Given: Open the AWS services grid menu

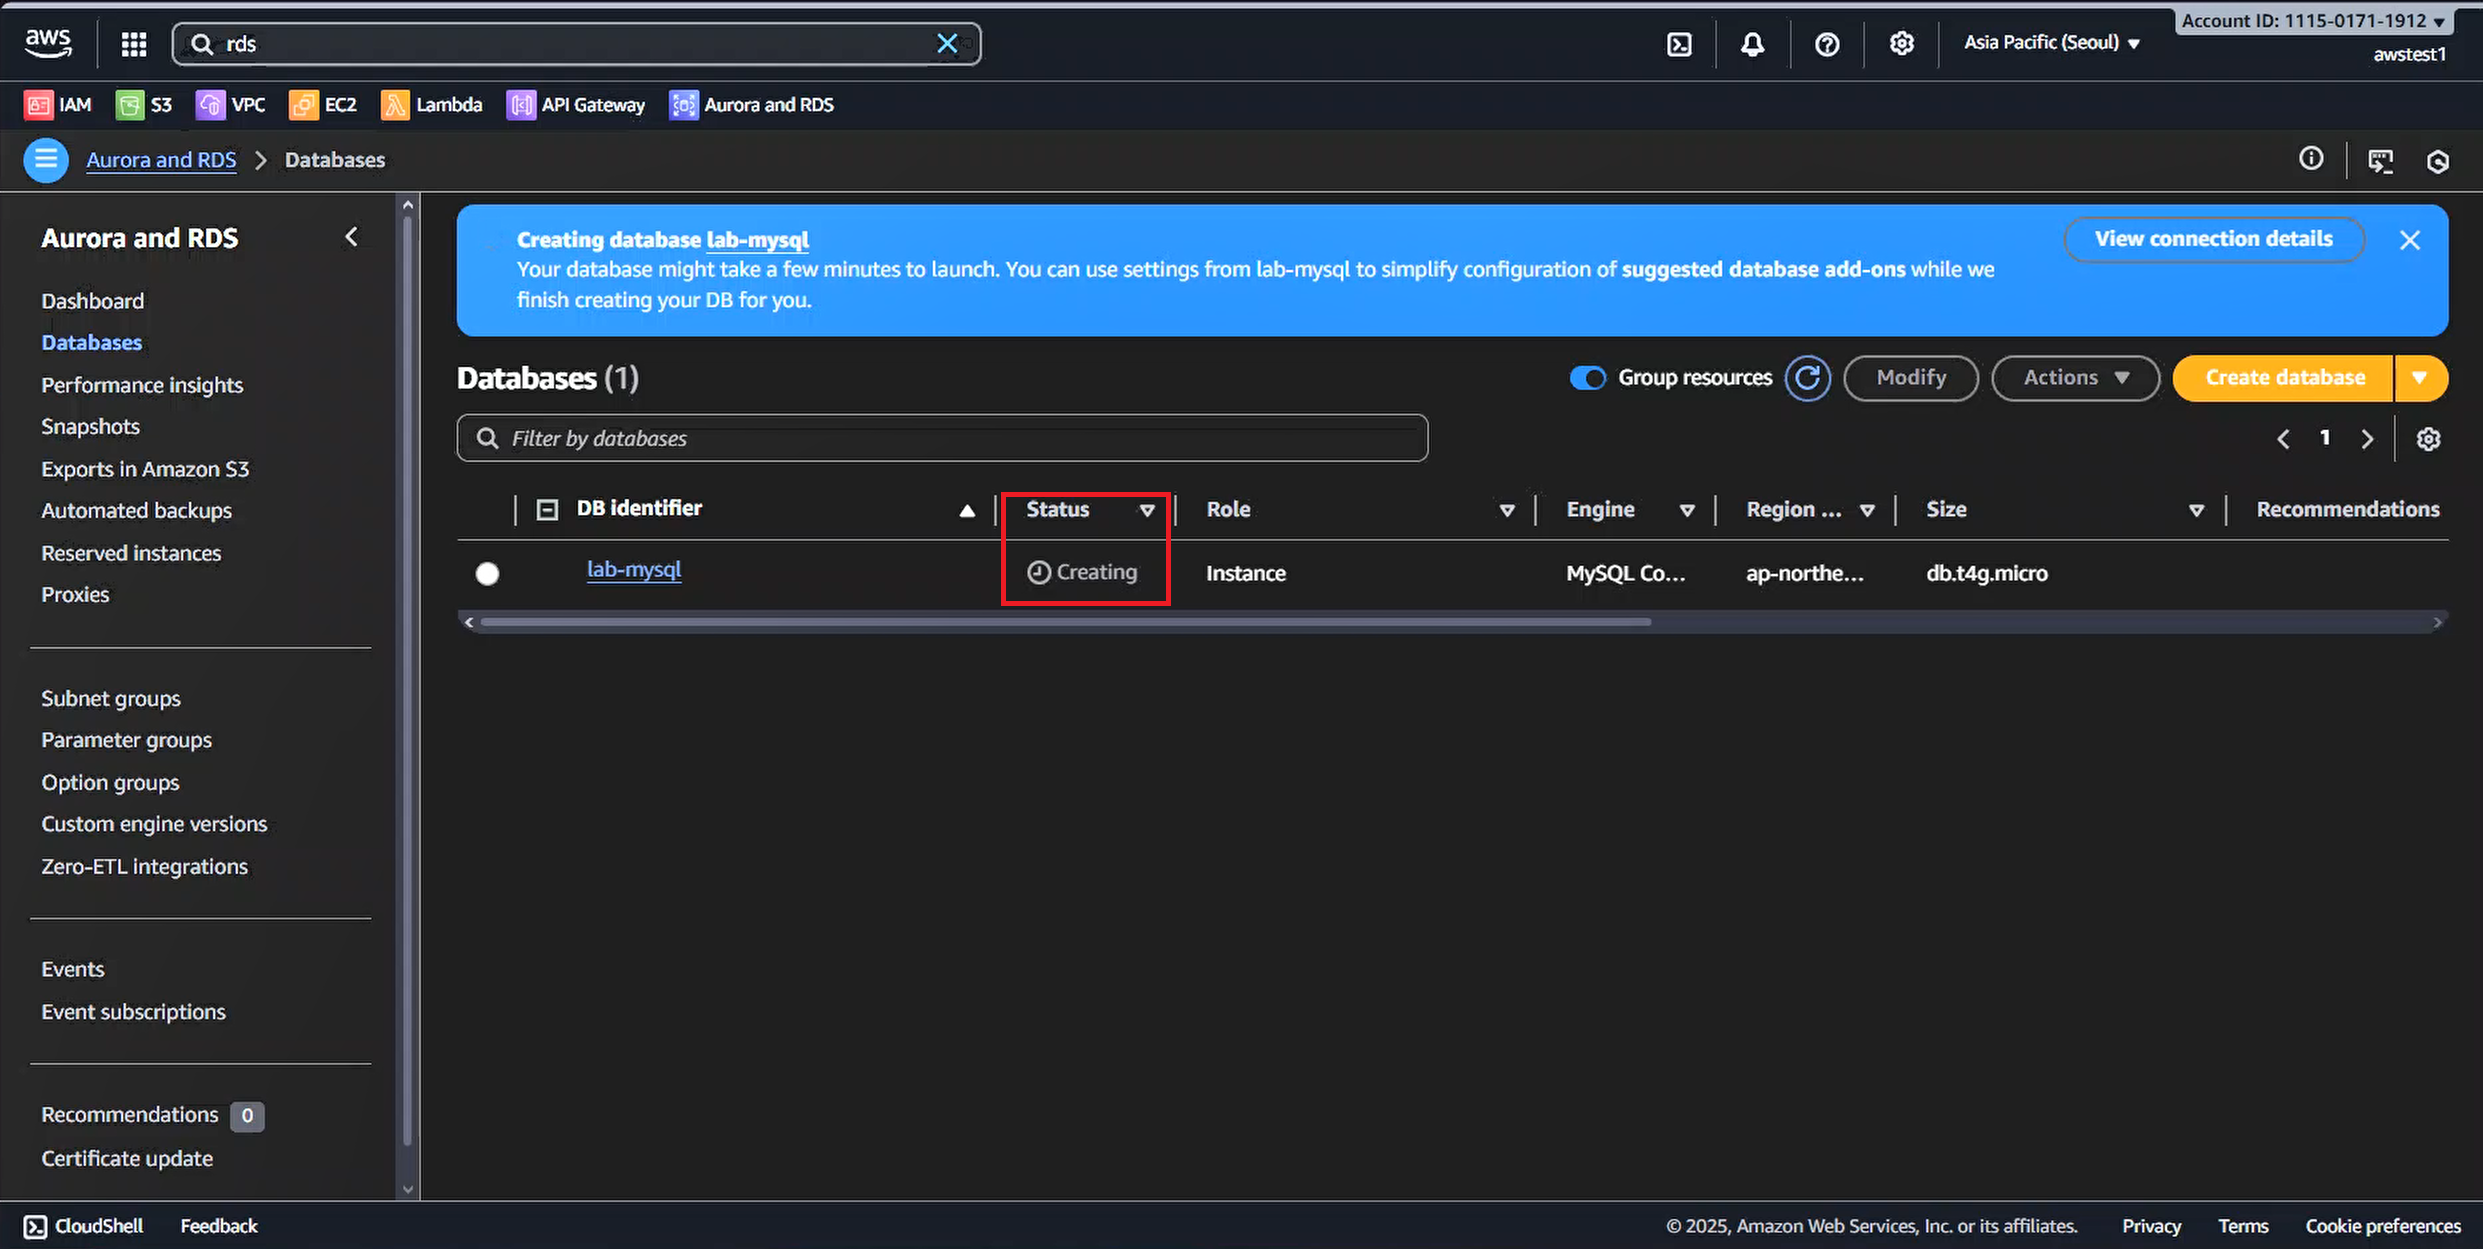Looking at the screenshot, I should click(134, 44).
